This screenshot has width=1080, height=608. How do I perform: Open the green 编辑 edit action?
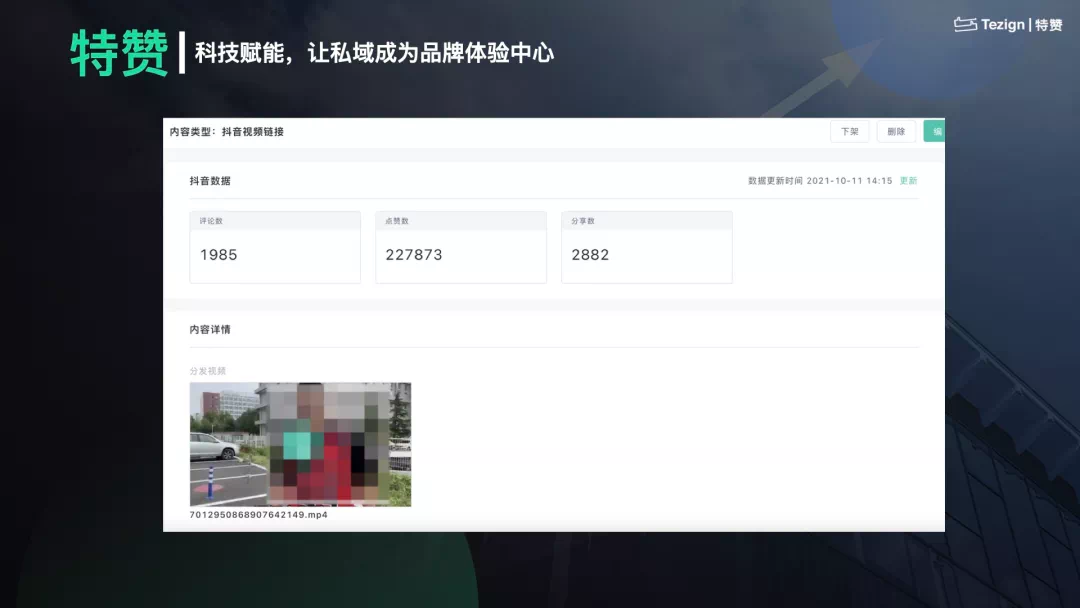[x=936, y=131]
